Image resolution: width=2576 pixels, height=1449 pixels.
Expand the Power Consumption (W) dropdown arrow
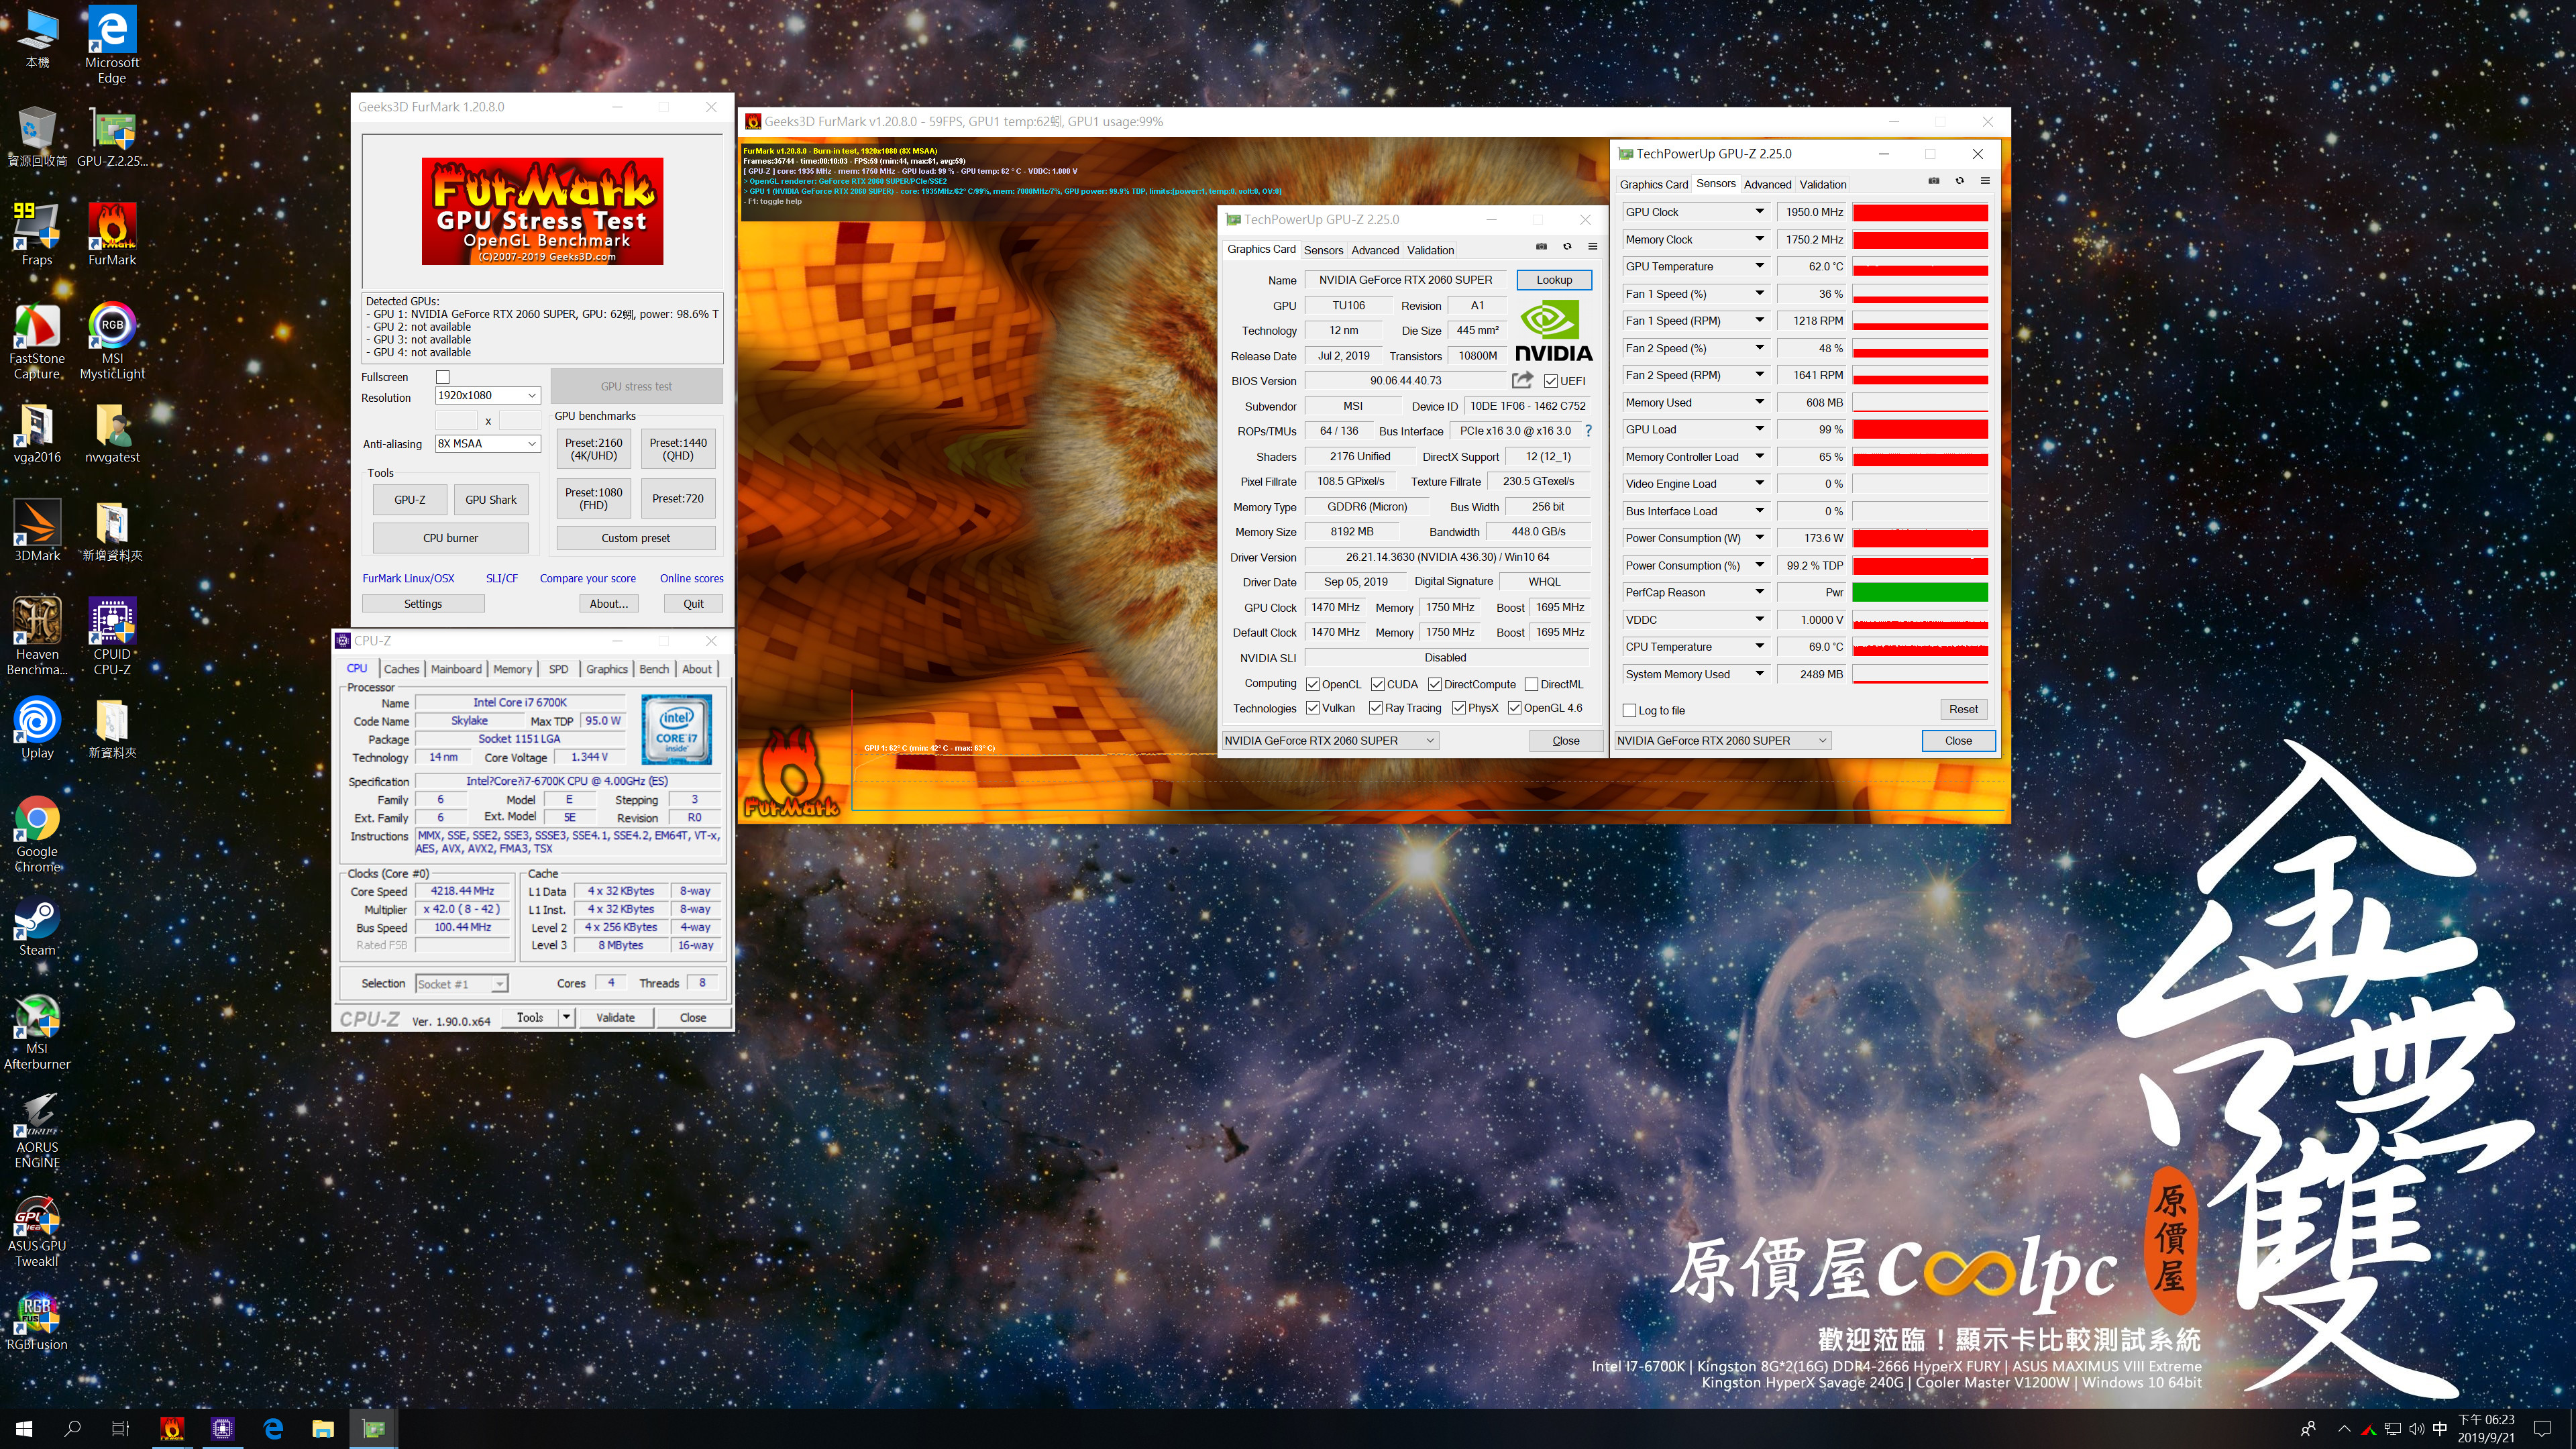[x=1759, y=538]
